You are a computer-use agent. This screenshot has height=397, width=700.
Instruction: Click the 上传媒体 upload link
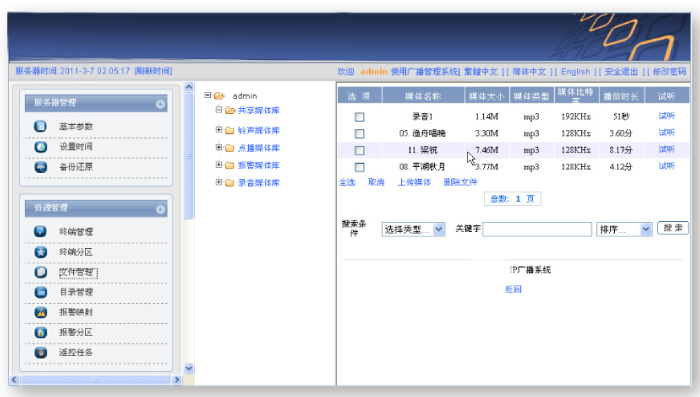414,182
